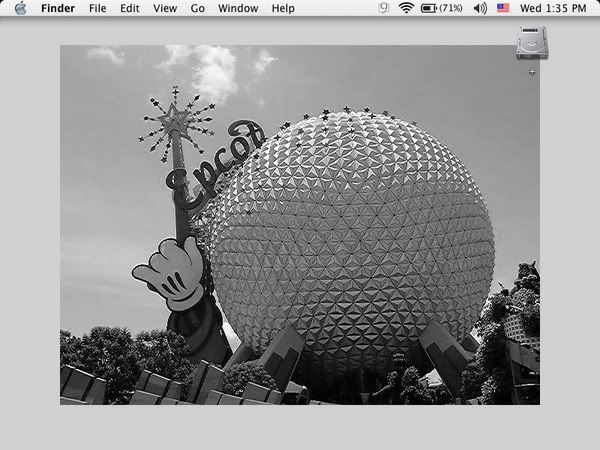Click the Mickey glove hand in photo

[x=170, y=271]
